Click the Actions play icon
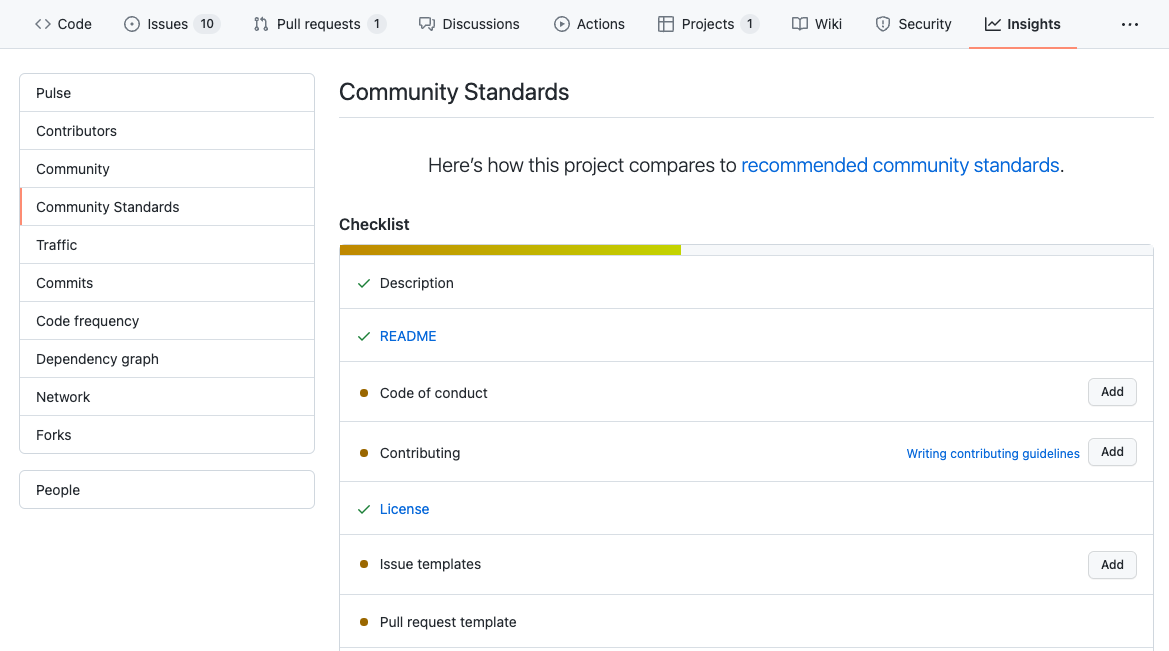This screenshot has width=1169, height=651. click(x=562, y=24)
